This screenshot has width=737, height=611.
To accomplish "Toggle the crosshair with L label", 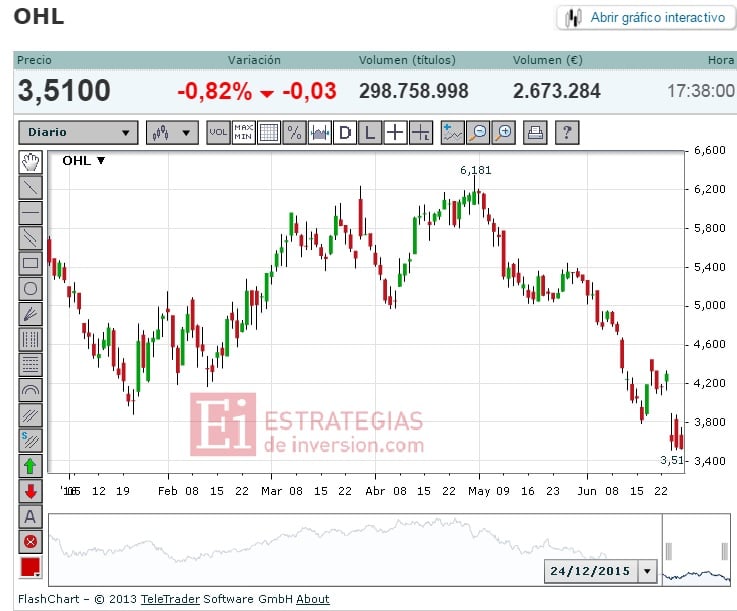I will click(421, 133).
